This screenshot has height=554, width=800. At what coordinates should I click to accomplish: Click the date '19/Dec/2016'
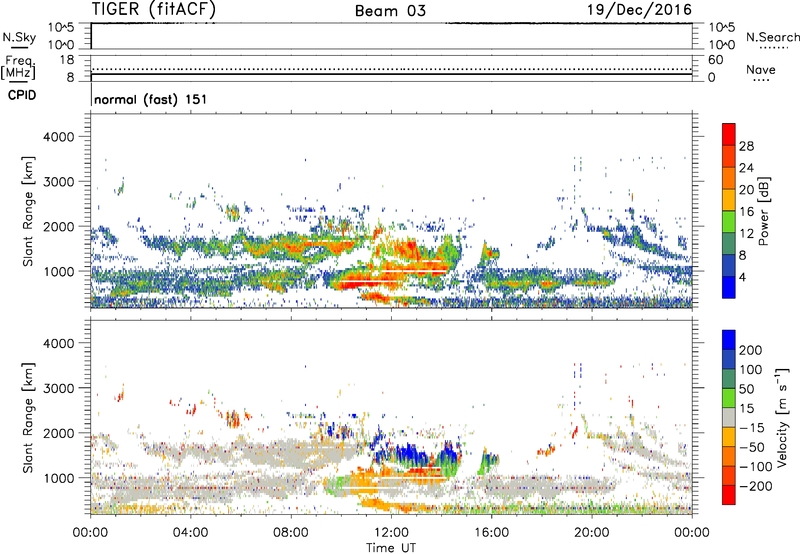click(x=639, y=9)
